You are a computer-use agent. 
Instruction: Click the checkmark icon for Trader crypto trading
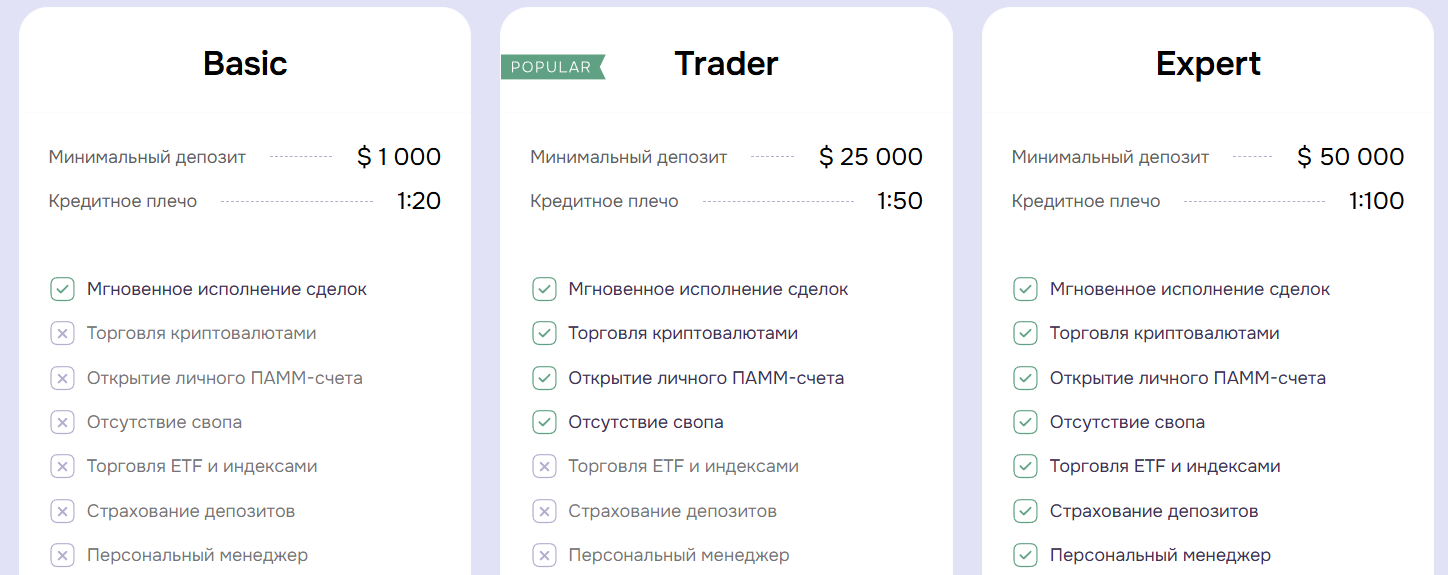(x=544, y=333)
